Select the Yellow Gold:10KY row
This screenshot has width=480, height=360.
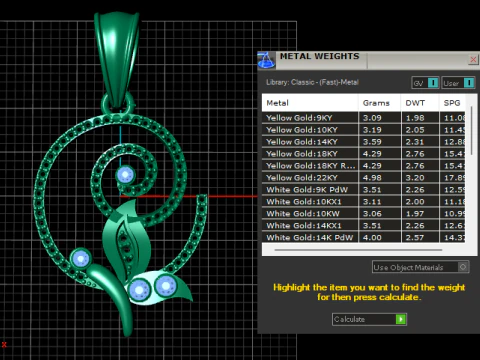[x=363, y=130]
